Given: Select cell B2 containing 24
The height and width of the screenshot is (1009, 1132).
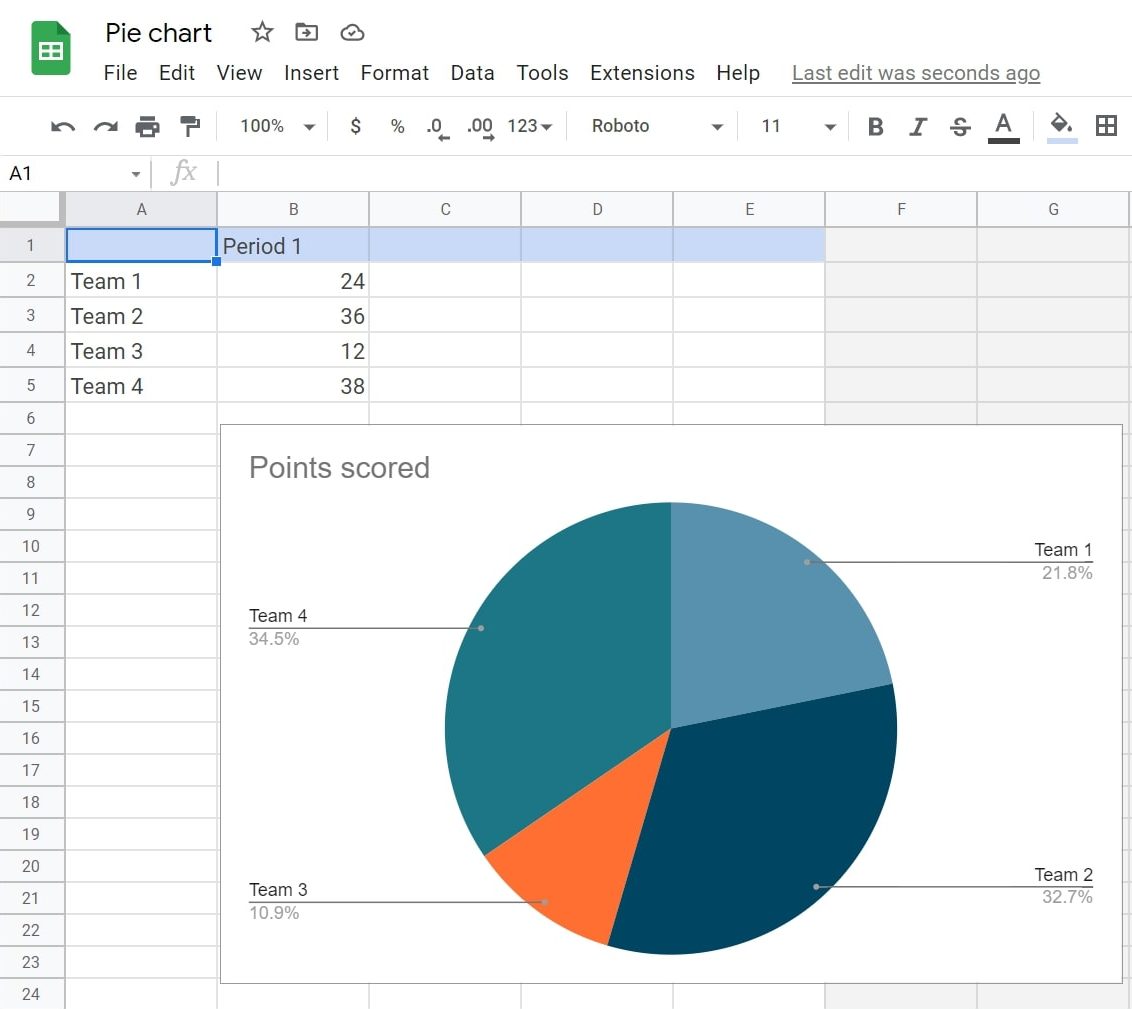Looking at the screenshot, I should [293, 281].
